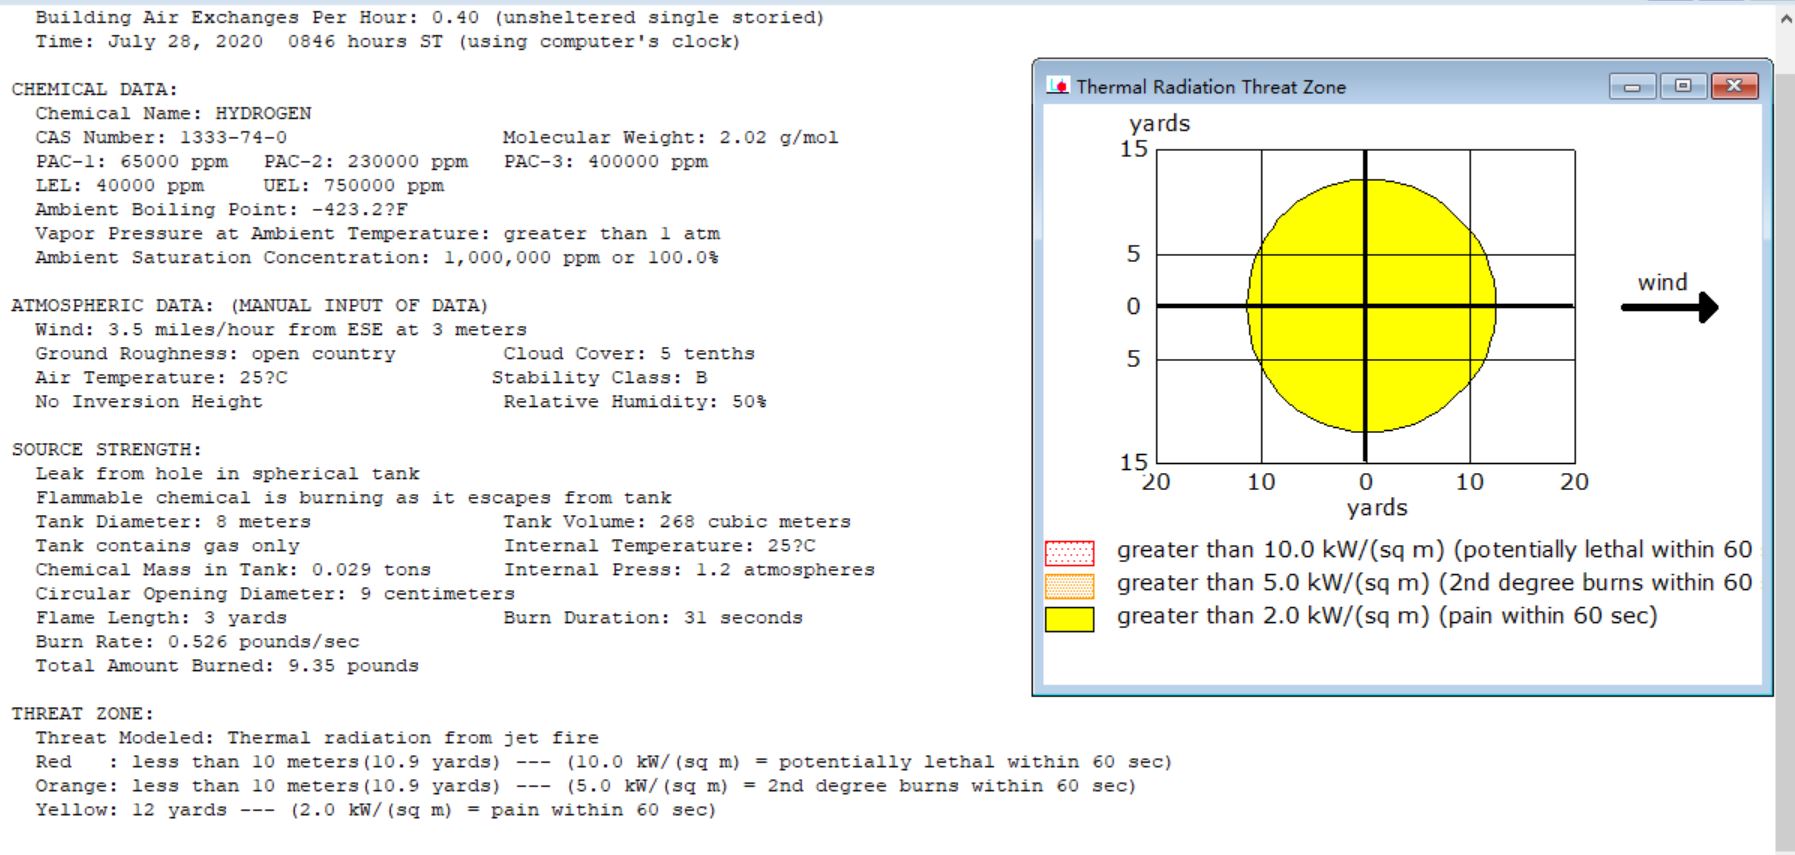Click 'Tank contains gas only' text
The height and width of the screenshot is (855, 1795).
click(x=167, y=545)
